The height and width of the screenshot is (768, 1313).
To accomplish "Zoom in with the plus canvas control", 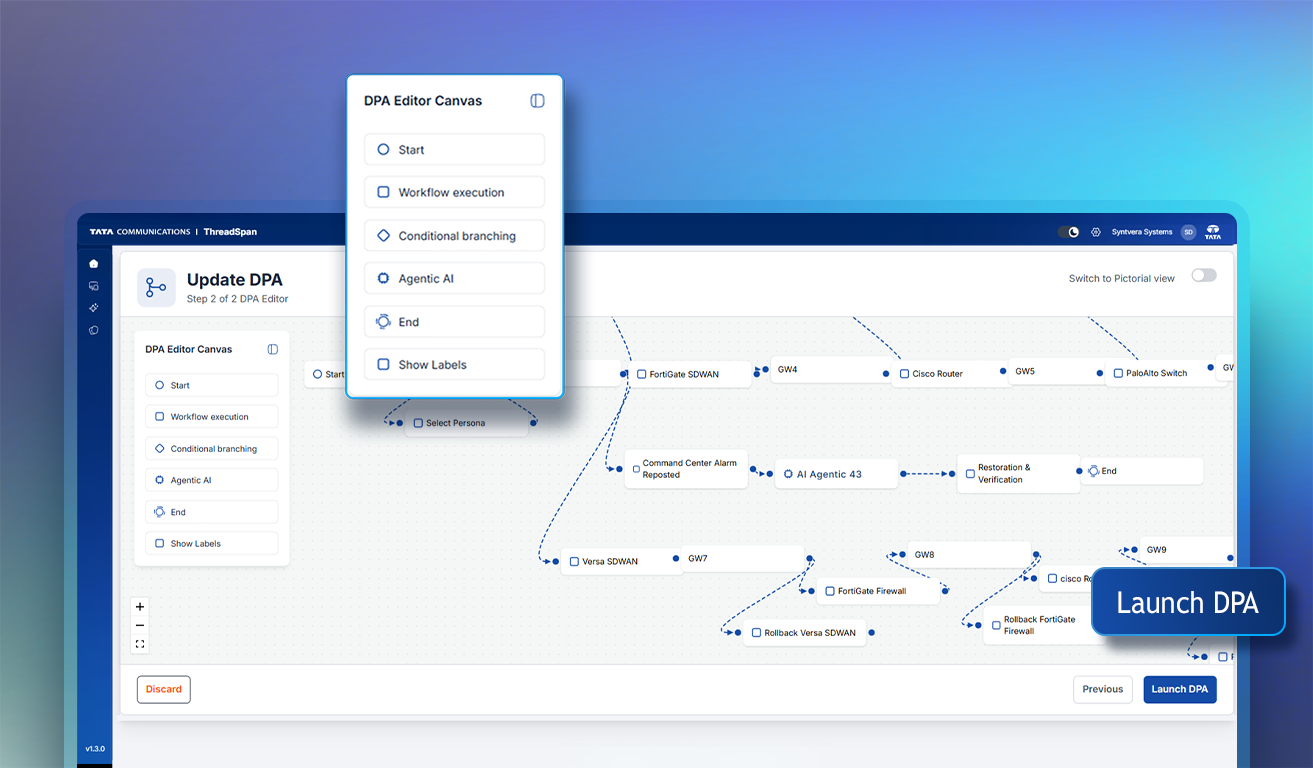I will tap(140, 607).
